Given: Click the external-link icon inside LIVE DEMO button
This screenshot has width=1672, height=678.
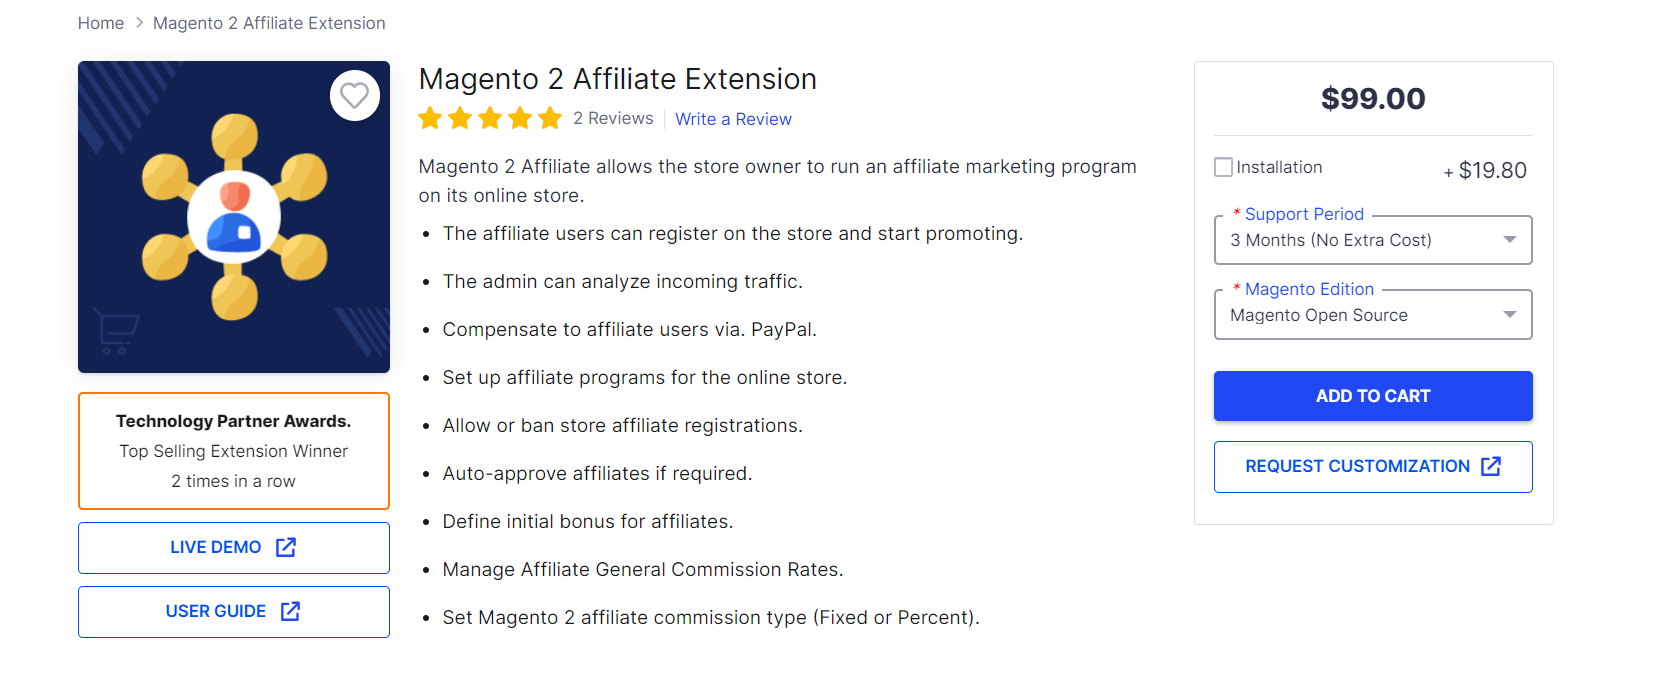Looking at the screenshot, I should [x=286, y=547].
